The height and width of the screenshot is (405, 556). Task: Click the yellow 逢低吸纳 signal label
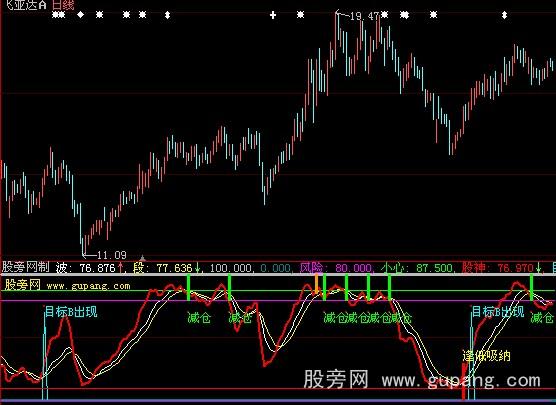coord(486,355)
